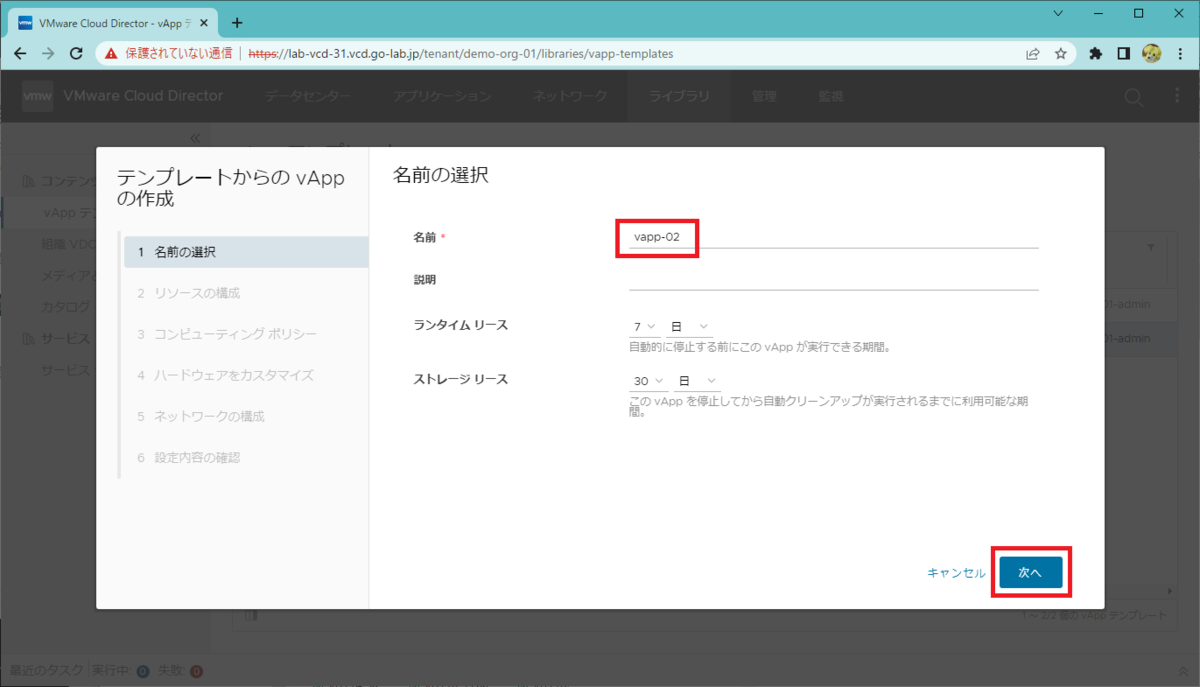The height and width of the screenshot is (687, 1200).
Task: Select the カタログ sidebar item
Action: point(66,306)
